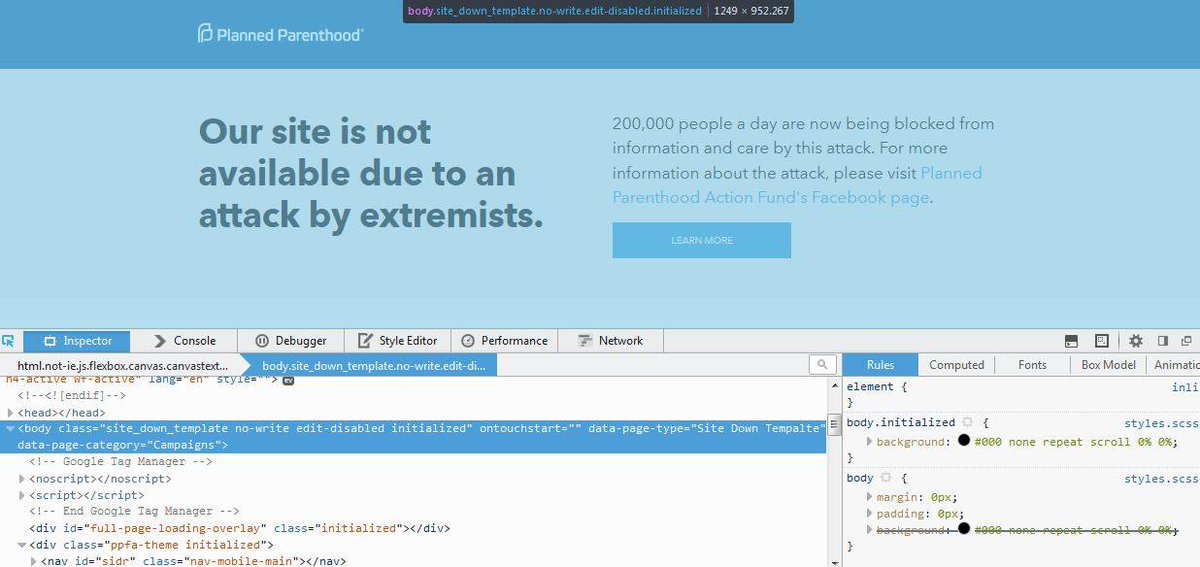Open the Box Model sidebar tab

coord(1108,365)
